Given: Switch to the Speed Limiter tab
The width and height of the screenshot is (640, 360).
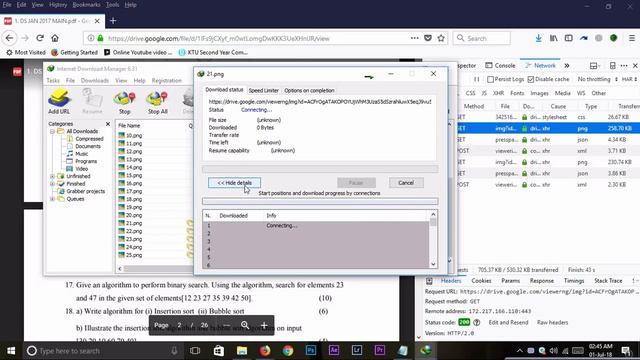Looking at the screenshot, I should pyautogui.click(x=264, y=90).
